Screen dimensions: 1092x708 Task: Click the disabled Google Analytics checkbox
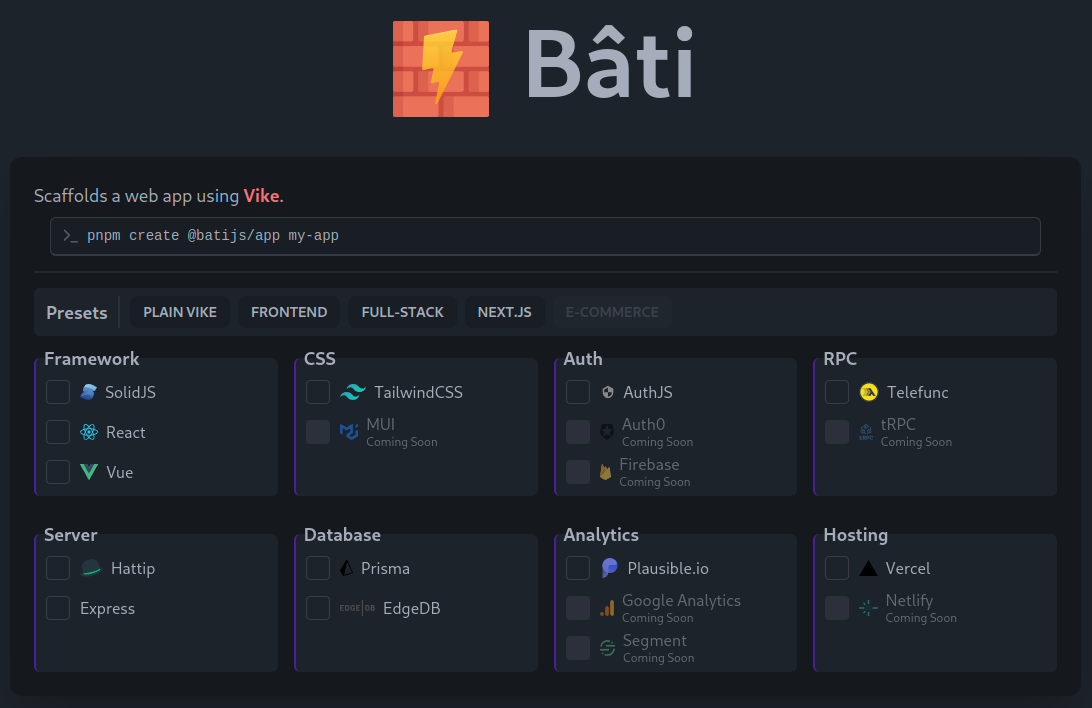point(578,608)
